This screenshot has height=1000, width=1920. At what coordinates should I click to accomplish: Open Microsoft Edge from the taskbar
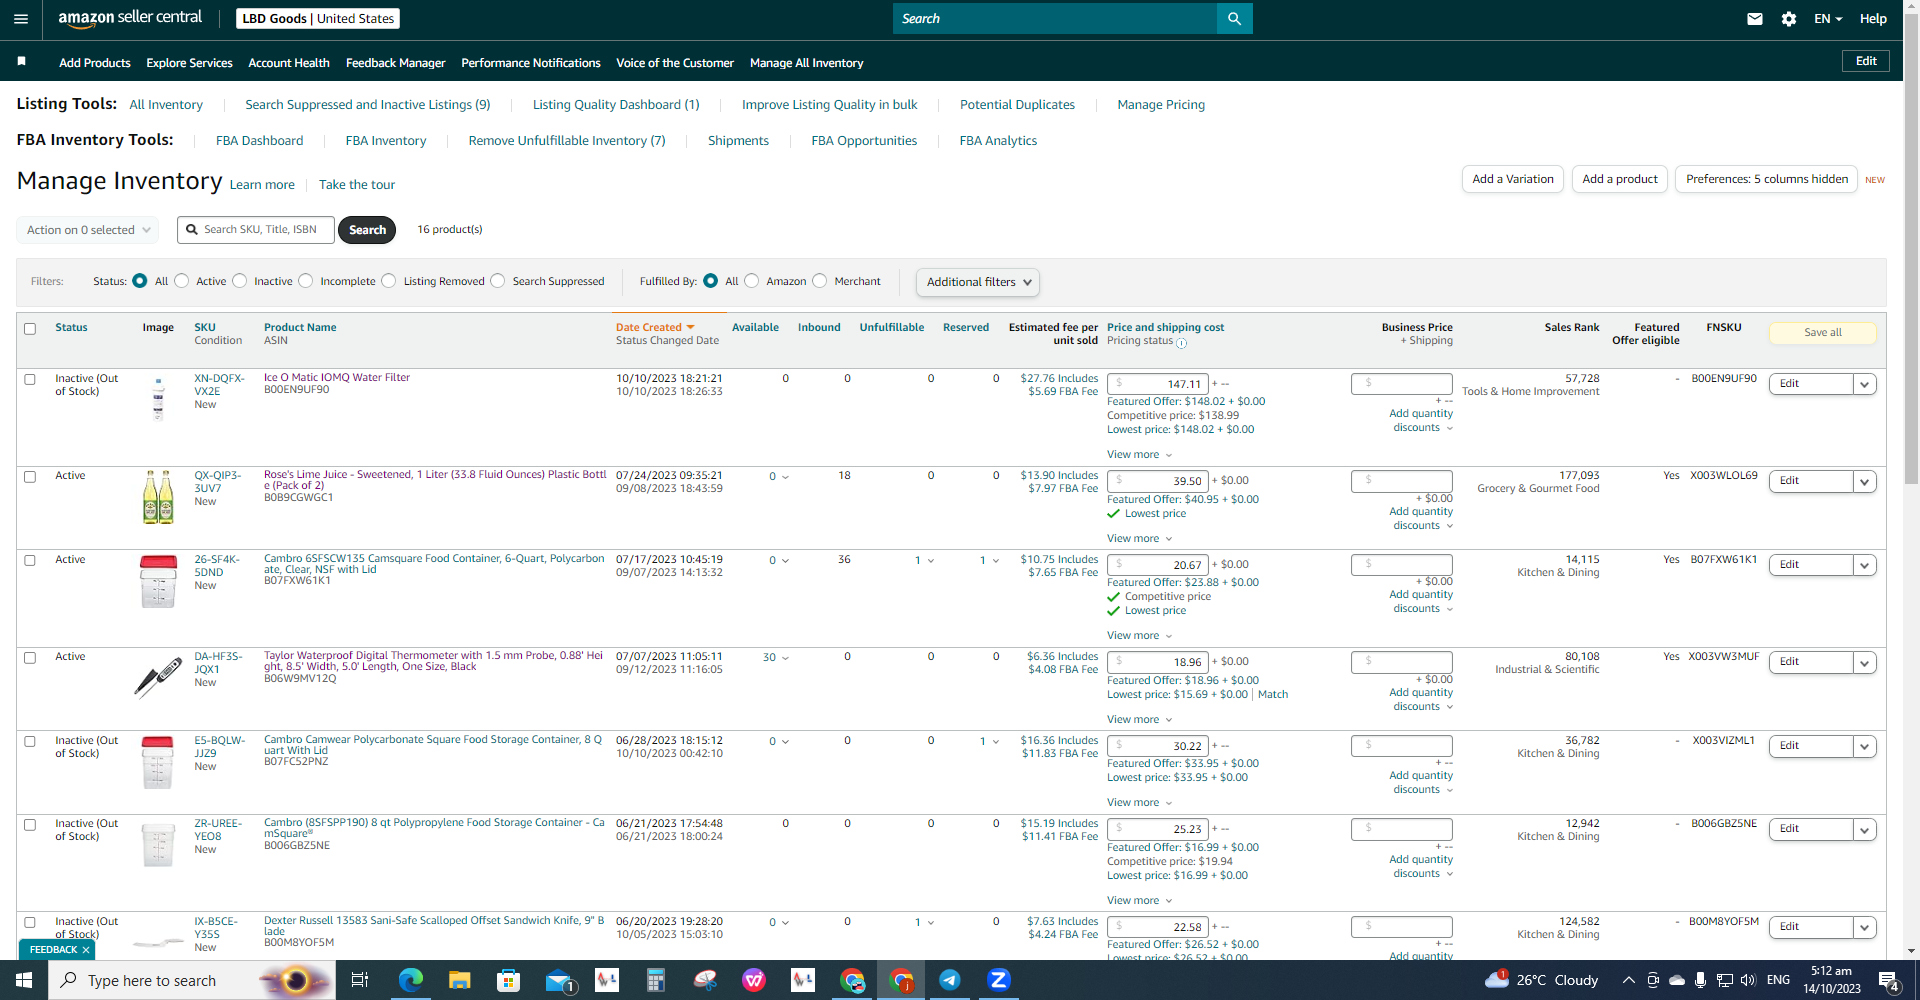point(411,980)
